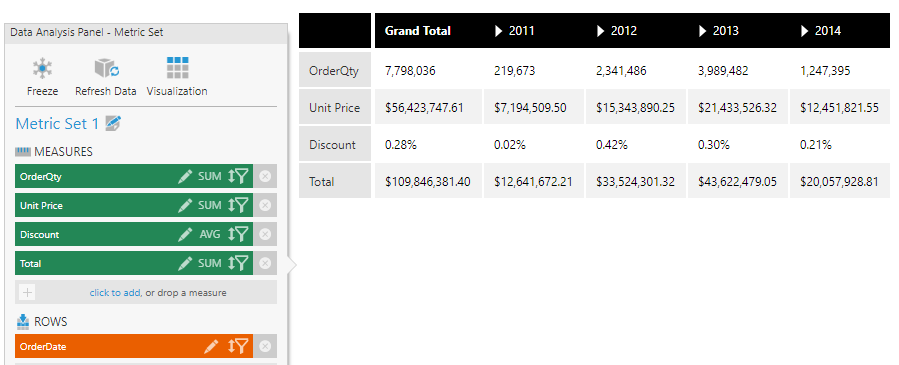Screen dimensions: 899x365
Task: Open sort/filter for Discount measure
Action: [238, 234]
